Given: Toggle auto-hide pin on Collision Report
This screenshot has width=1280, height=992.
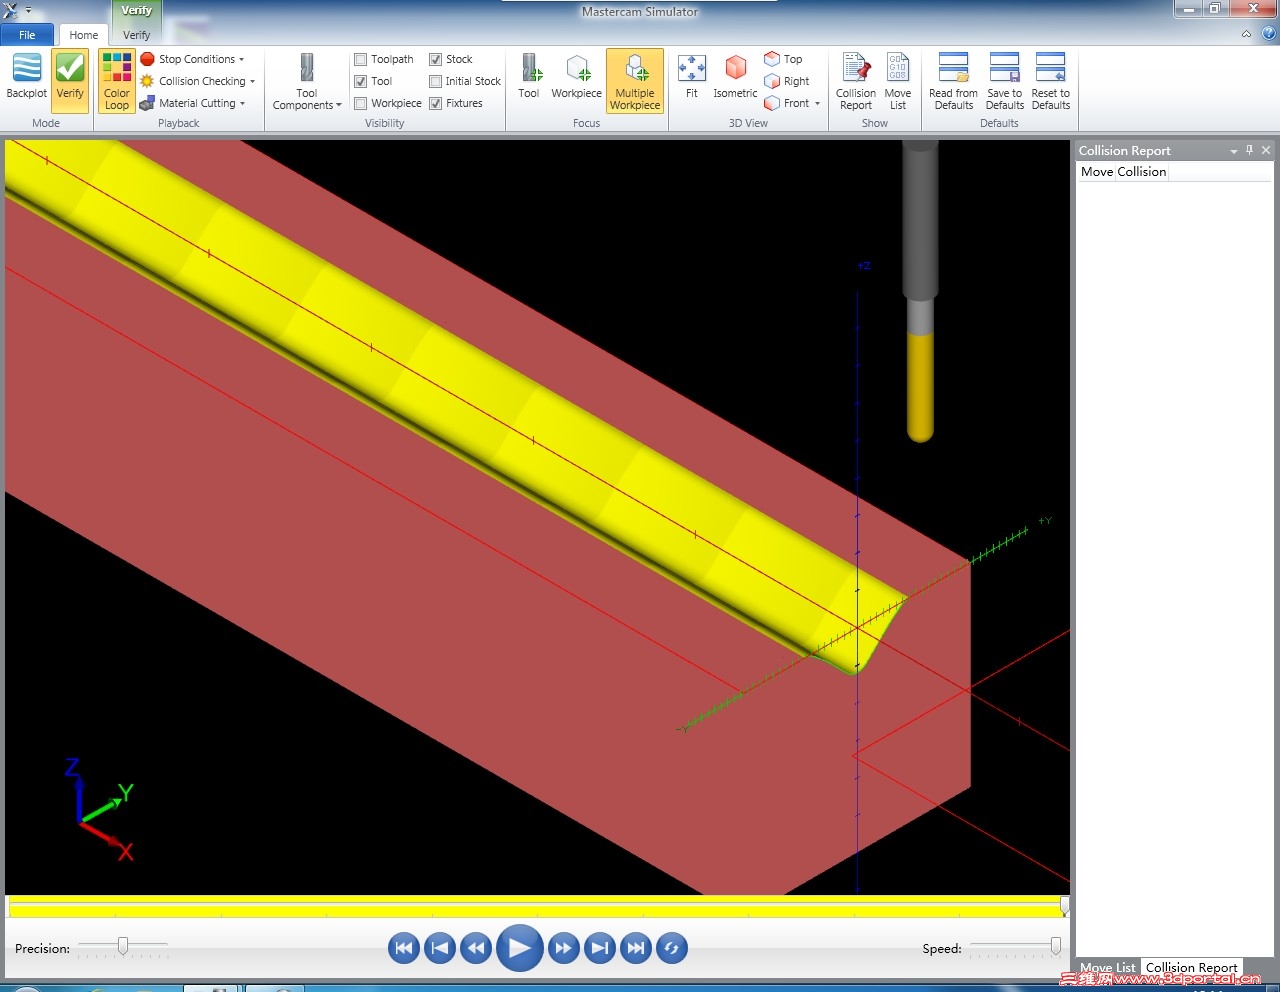Looking at the screenshot, I should click(1250, 150).
